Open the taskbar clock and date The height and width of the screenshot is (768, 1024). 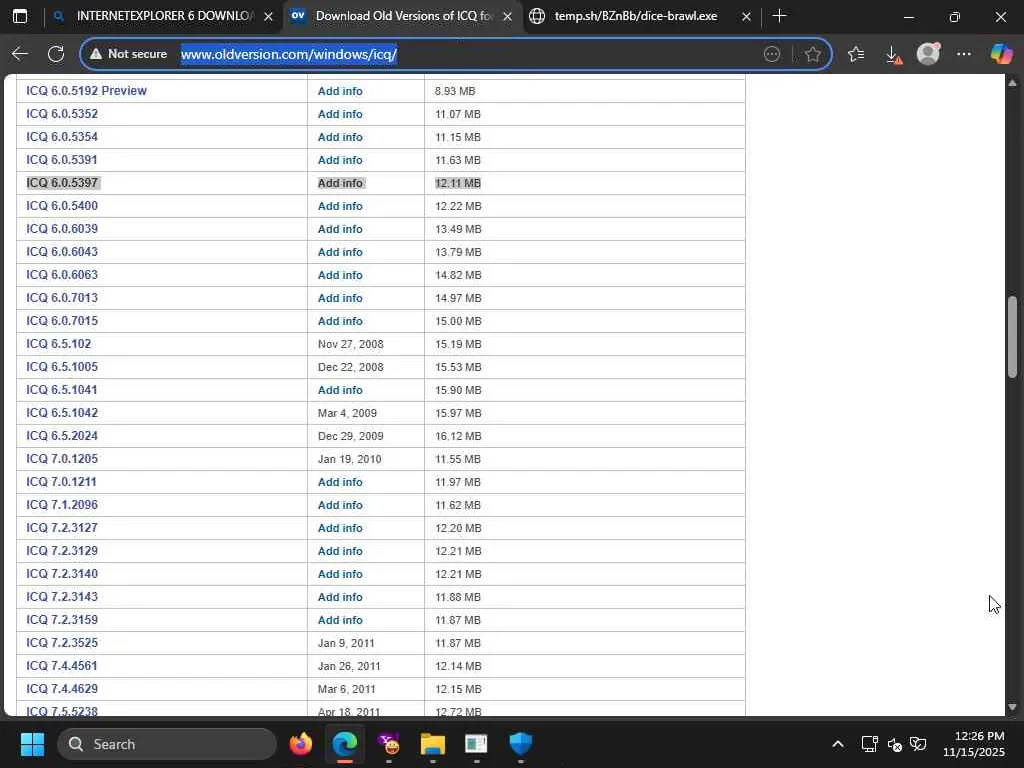[x=973, y=744]
